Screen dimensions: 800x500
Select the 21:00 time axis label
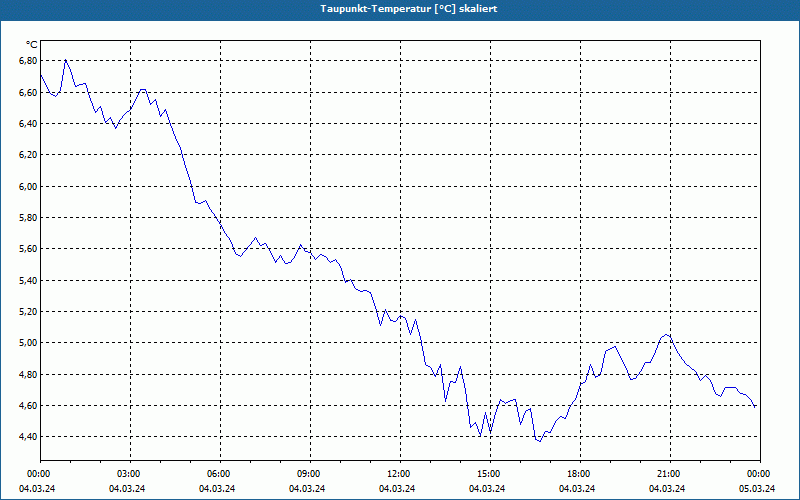(x=668, y=474)
